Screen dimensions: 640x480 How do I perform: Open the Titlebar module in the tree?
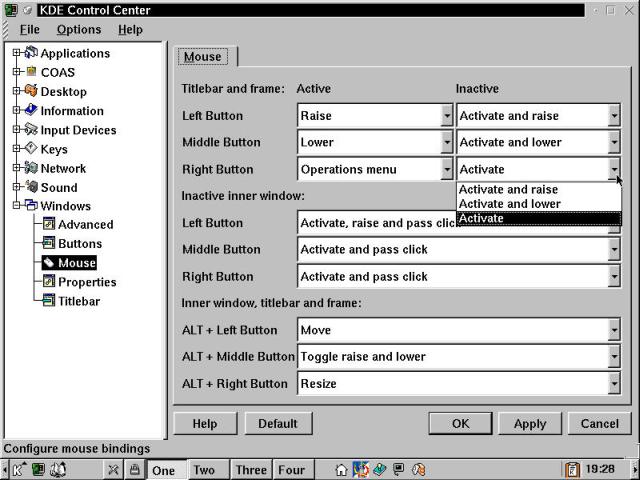click(x=79, y=301)
